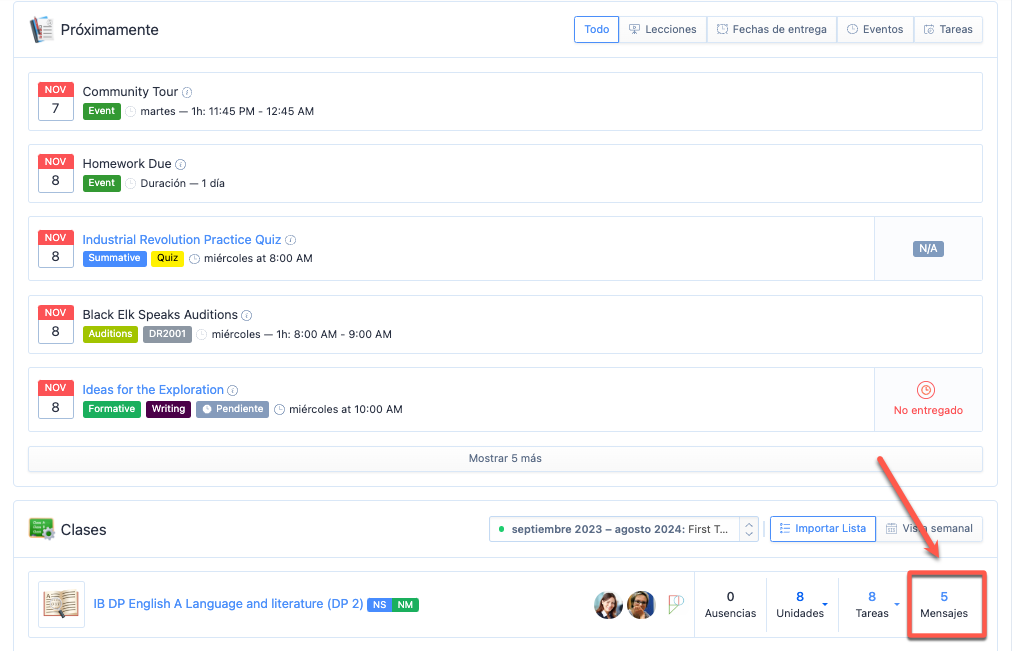Click info icon next to Homework Due
Image resolution: width=1012 pixels, height=651 pixels.
tap(181, 165)
